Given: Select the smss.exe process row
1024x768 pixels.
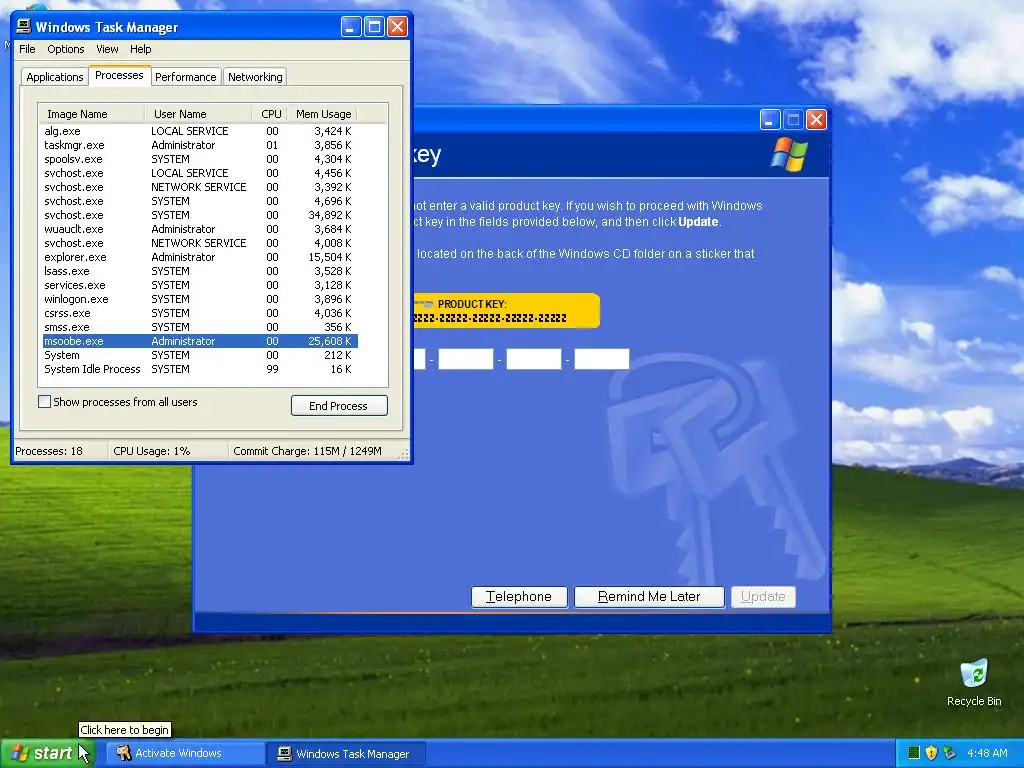Looking at the screenshot, I should (x=200, y=327).
